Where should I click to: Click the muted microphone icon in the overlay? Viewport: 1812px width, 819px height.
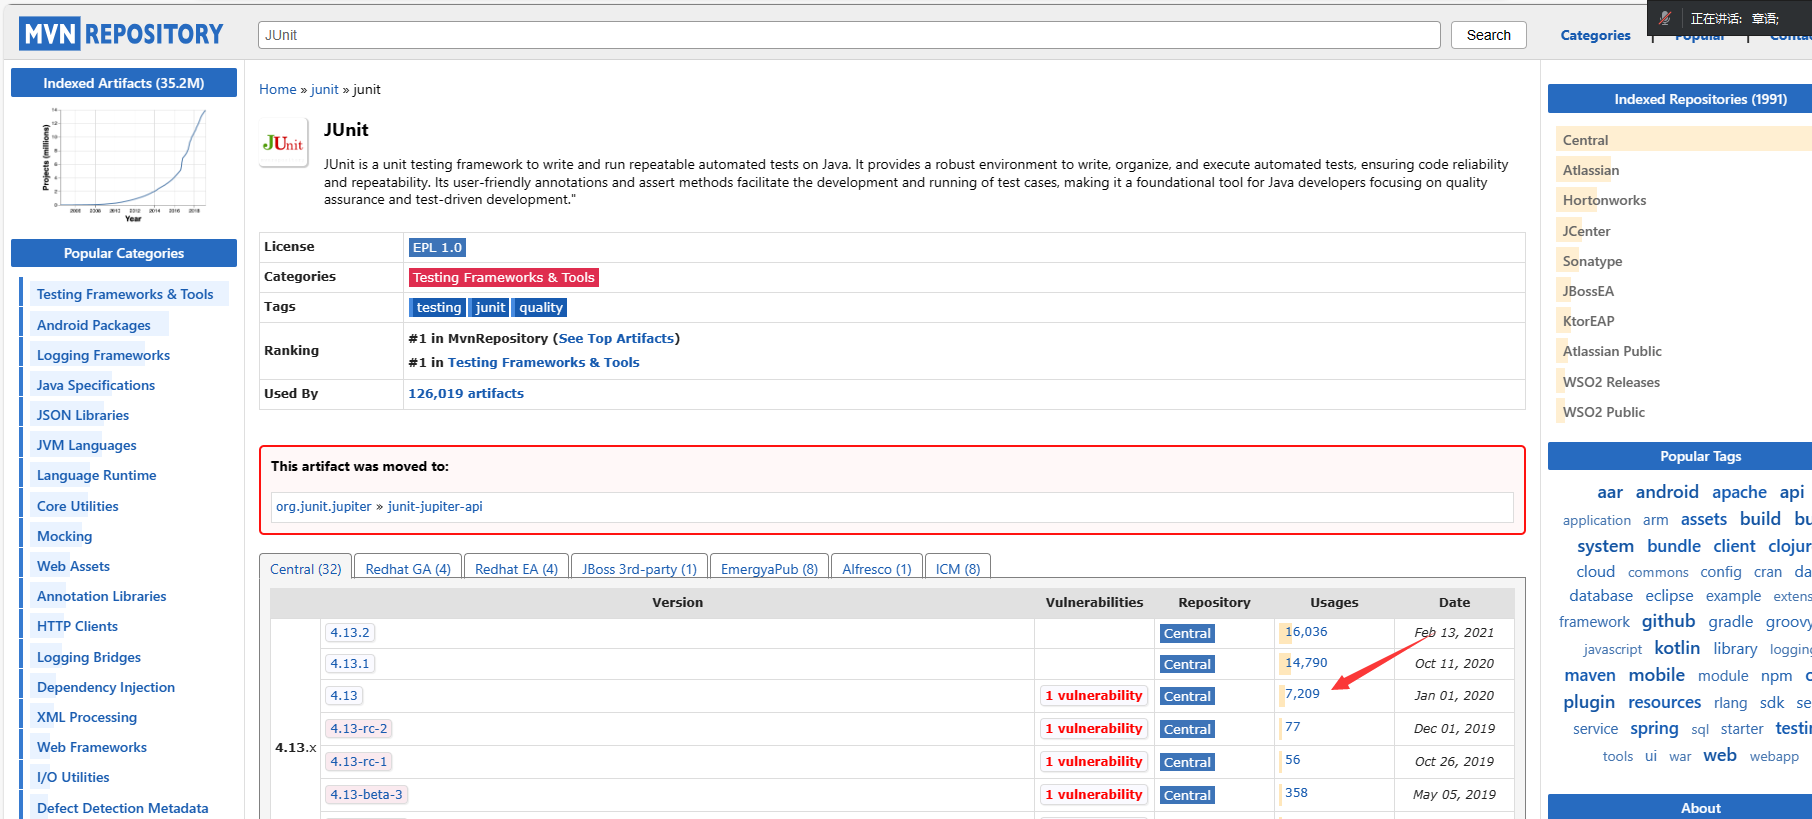(1665, 18)
